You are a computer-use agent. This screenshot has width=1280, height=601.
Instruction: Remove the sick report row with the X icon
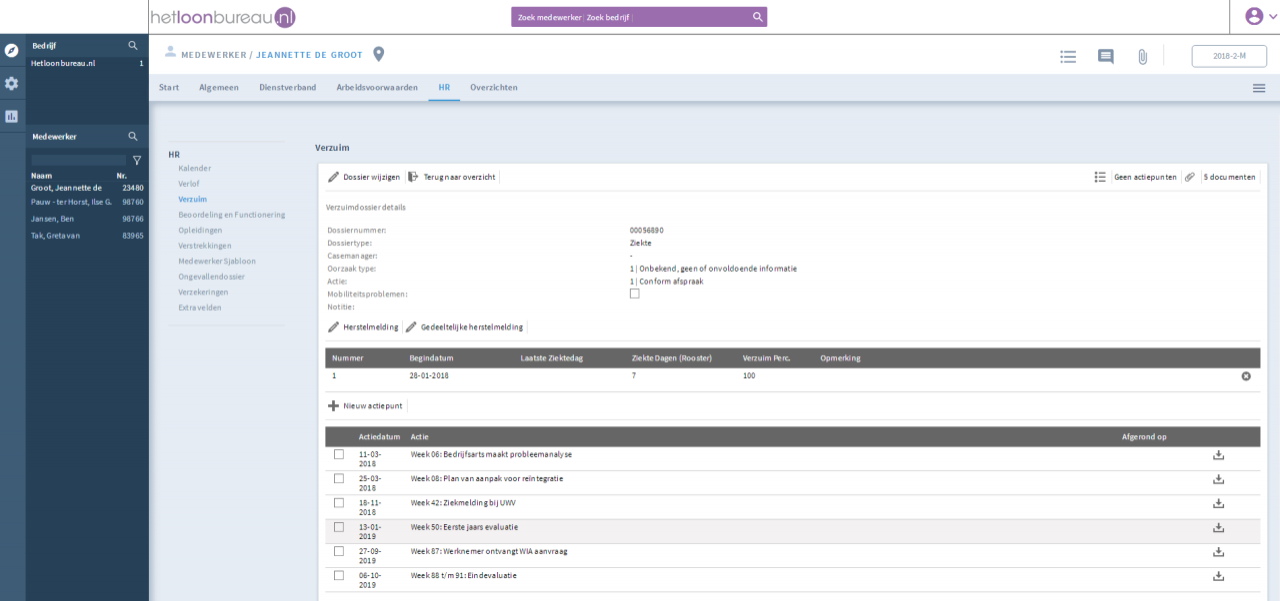coord(1246,376)
